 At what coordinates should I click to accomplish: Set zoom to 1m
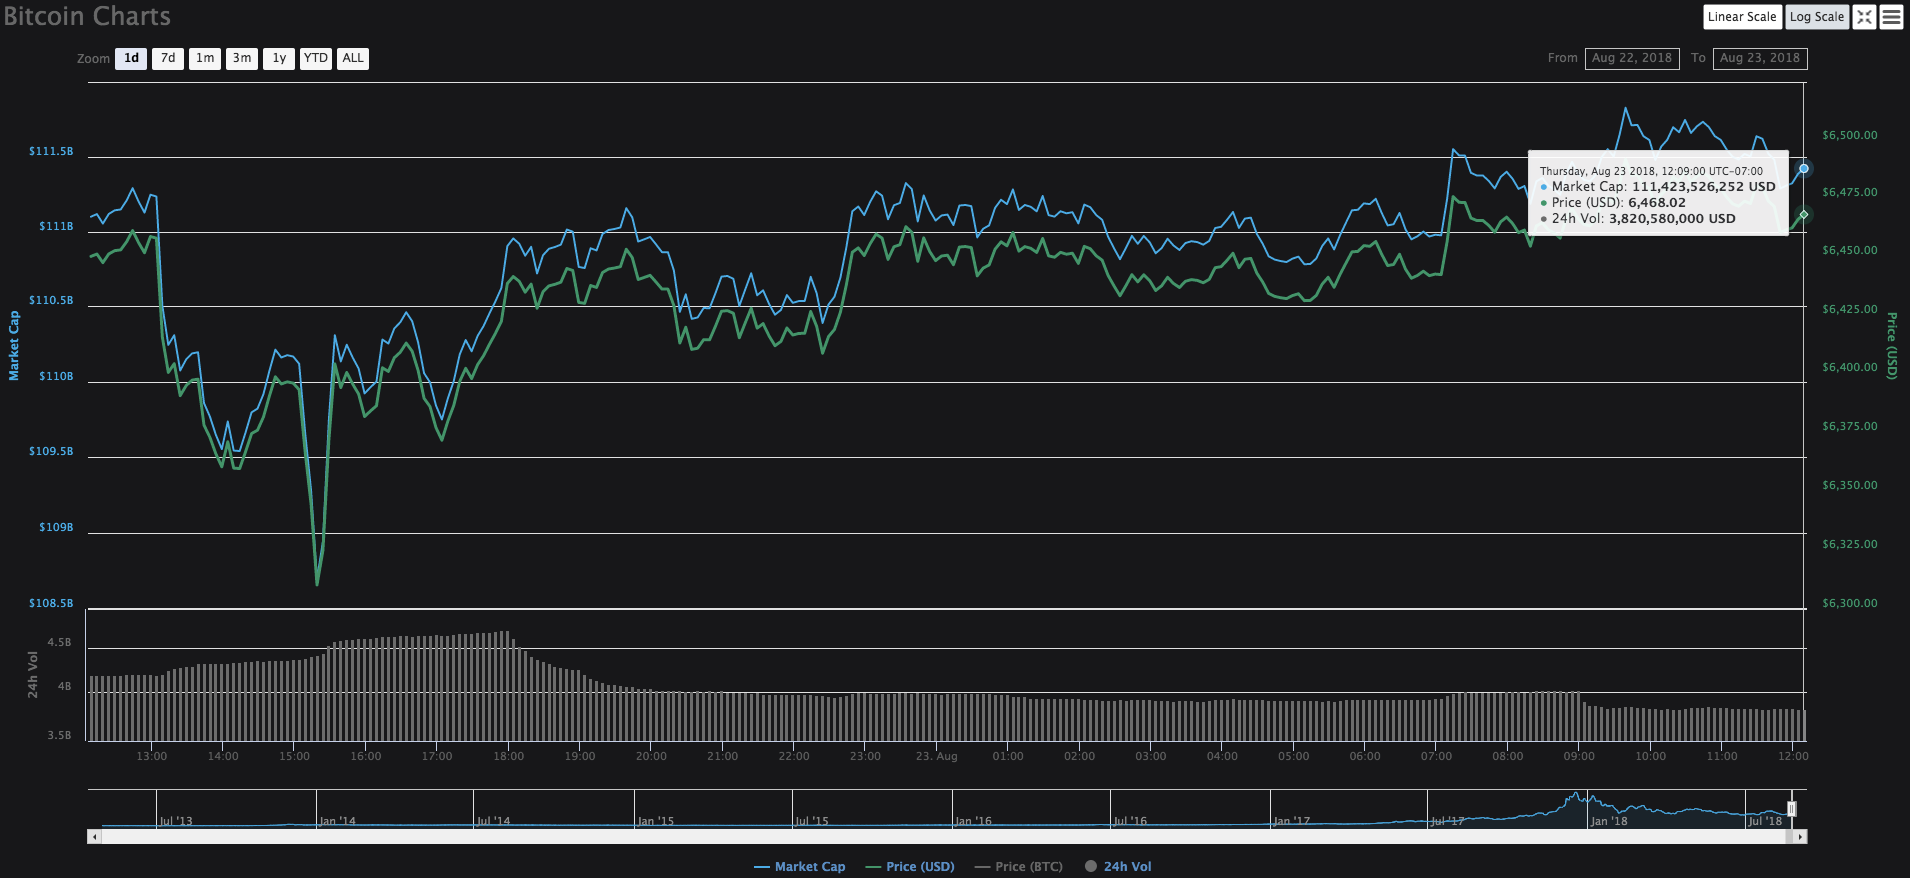[x=205, y=59]
